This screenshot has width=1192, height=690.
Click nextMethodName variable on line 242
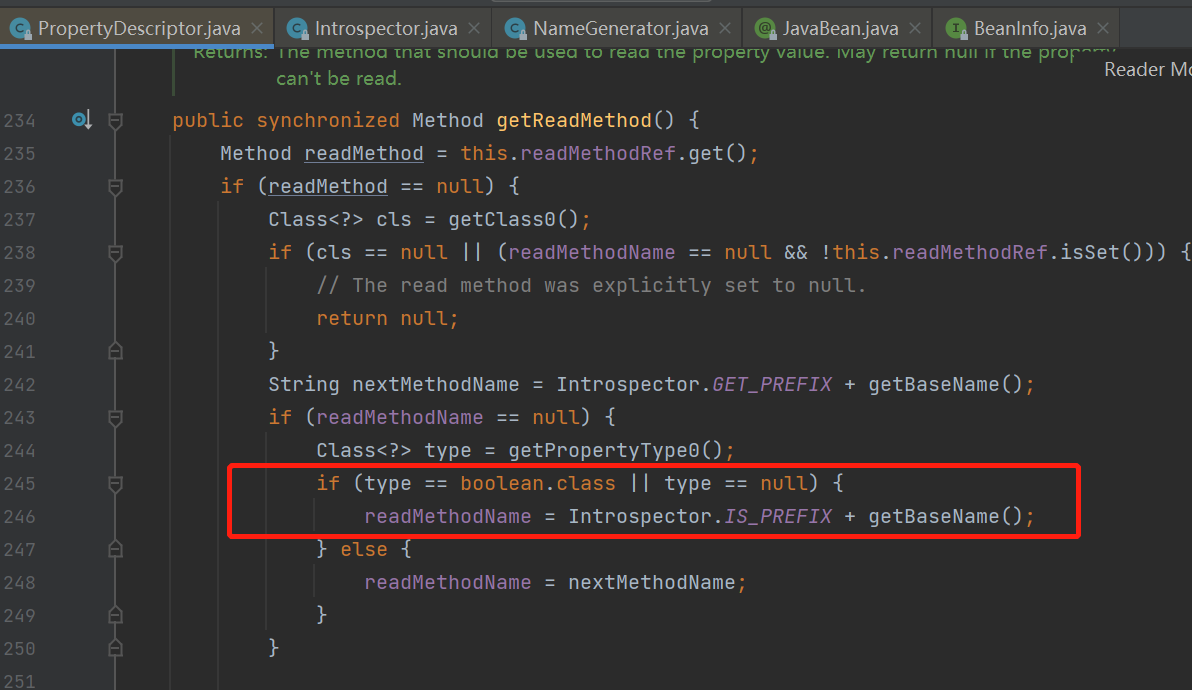point(435,385)
